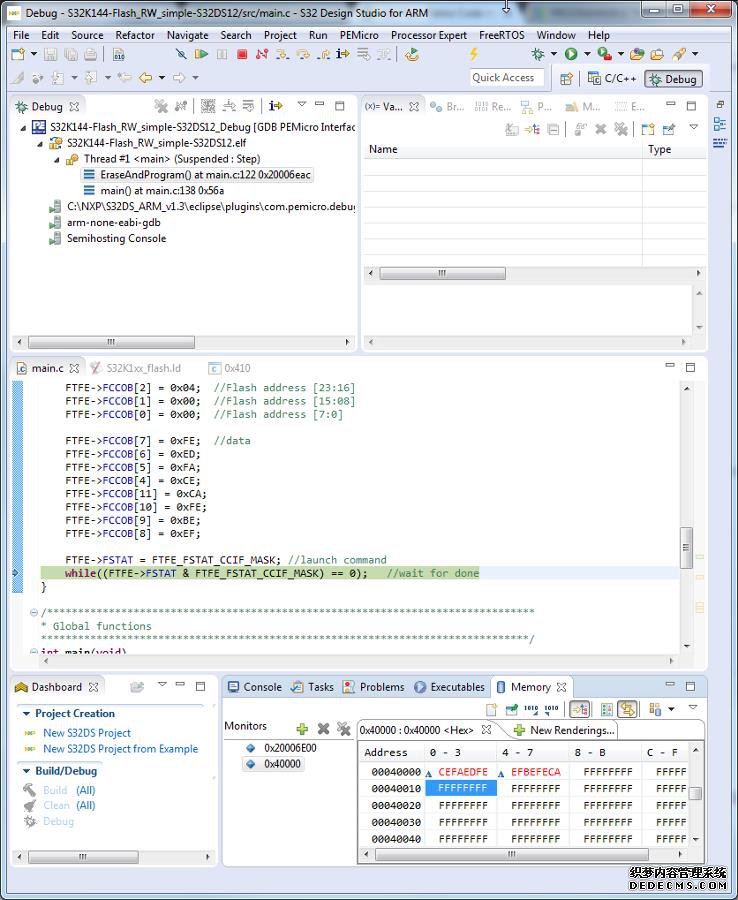Toggle the Split Pane button in Memory view
This screenshot has width=738, height=900.
[607, 710]
